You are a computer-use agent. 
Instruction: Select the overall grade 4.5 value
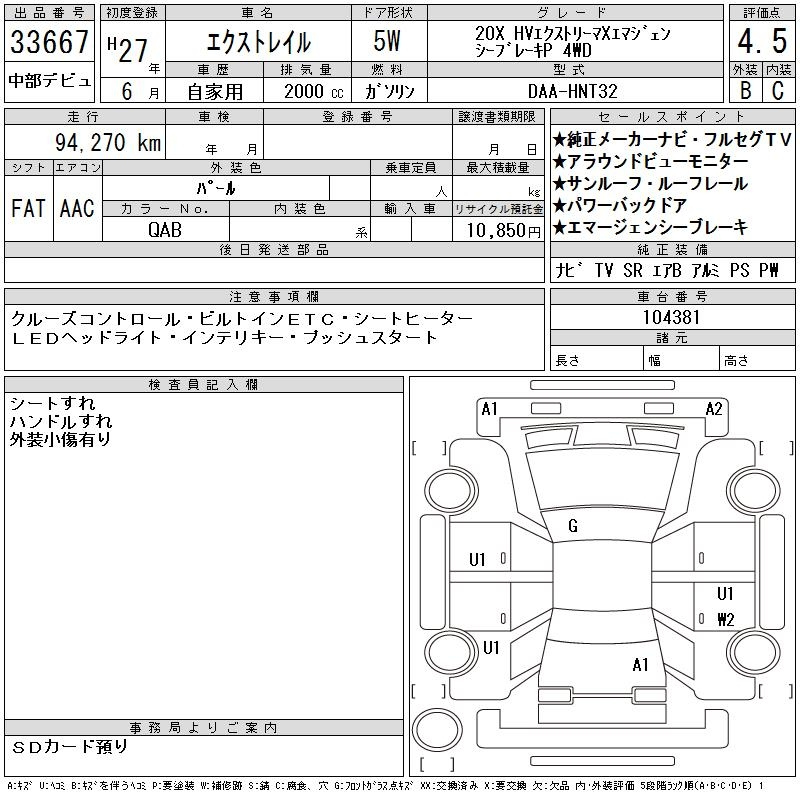click(762, 41)
